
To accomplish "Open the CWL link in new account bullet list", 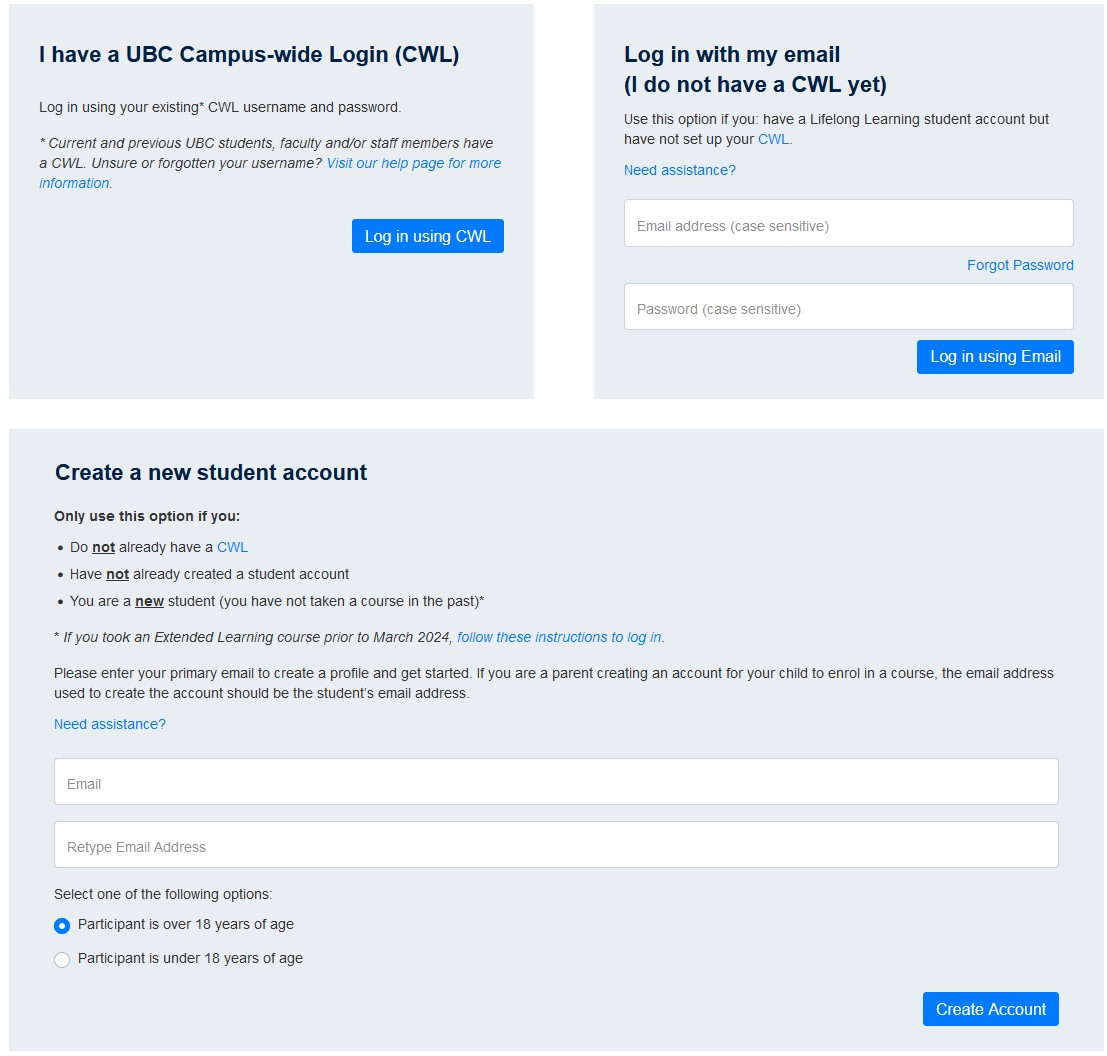I will pyautogui.click(x=232, y=547).
